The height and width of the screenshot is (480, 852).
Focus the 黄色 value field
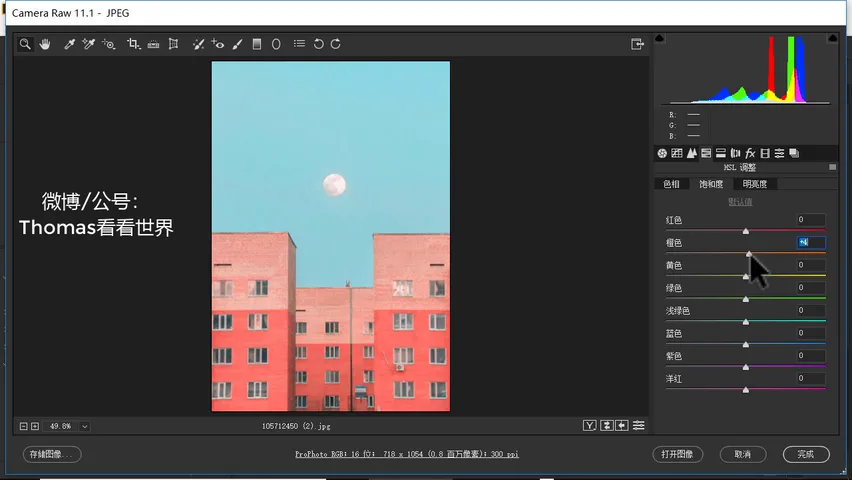[811, 265]
